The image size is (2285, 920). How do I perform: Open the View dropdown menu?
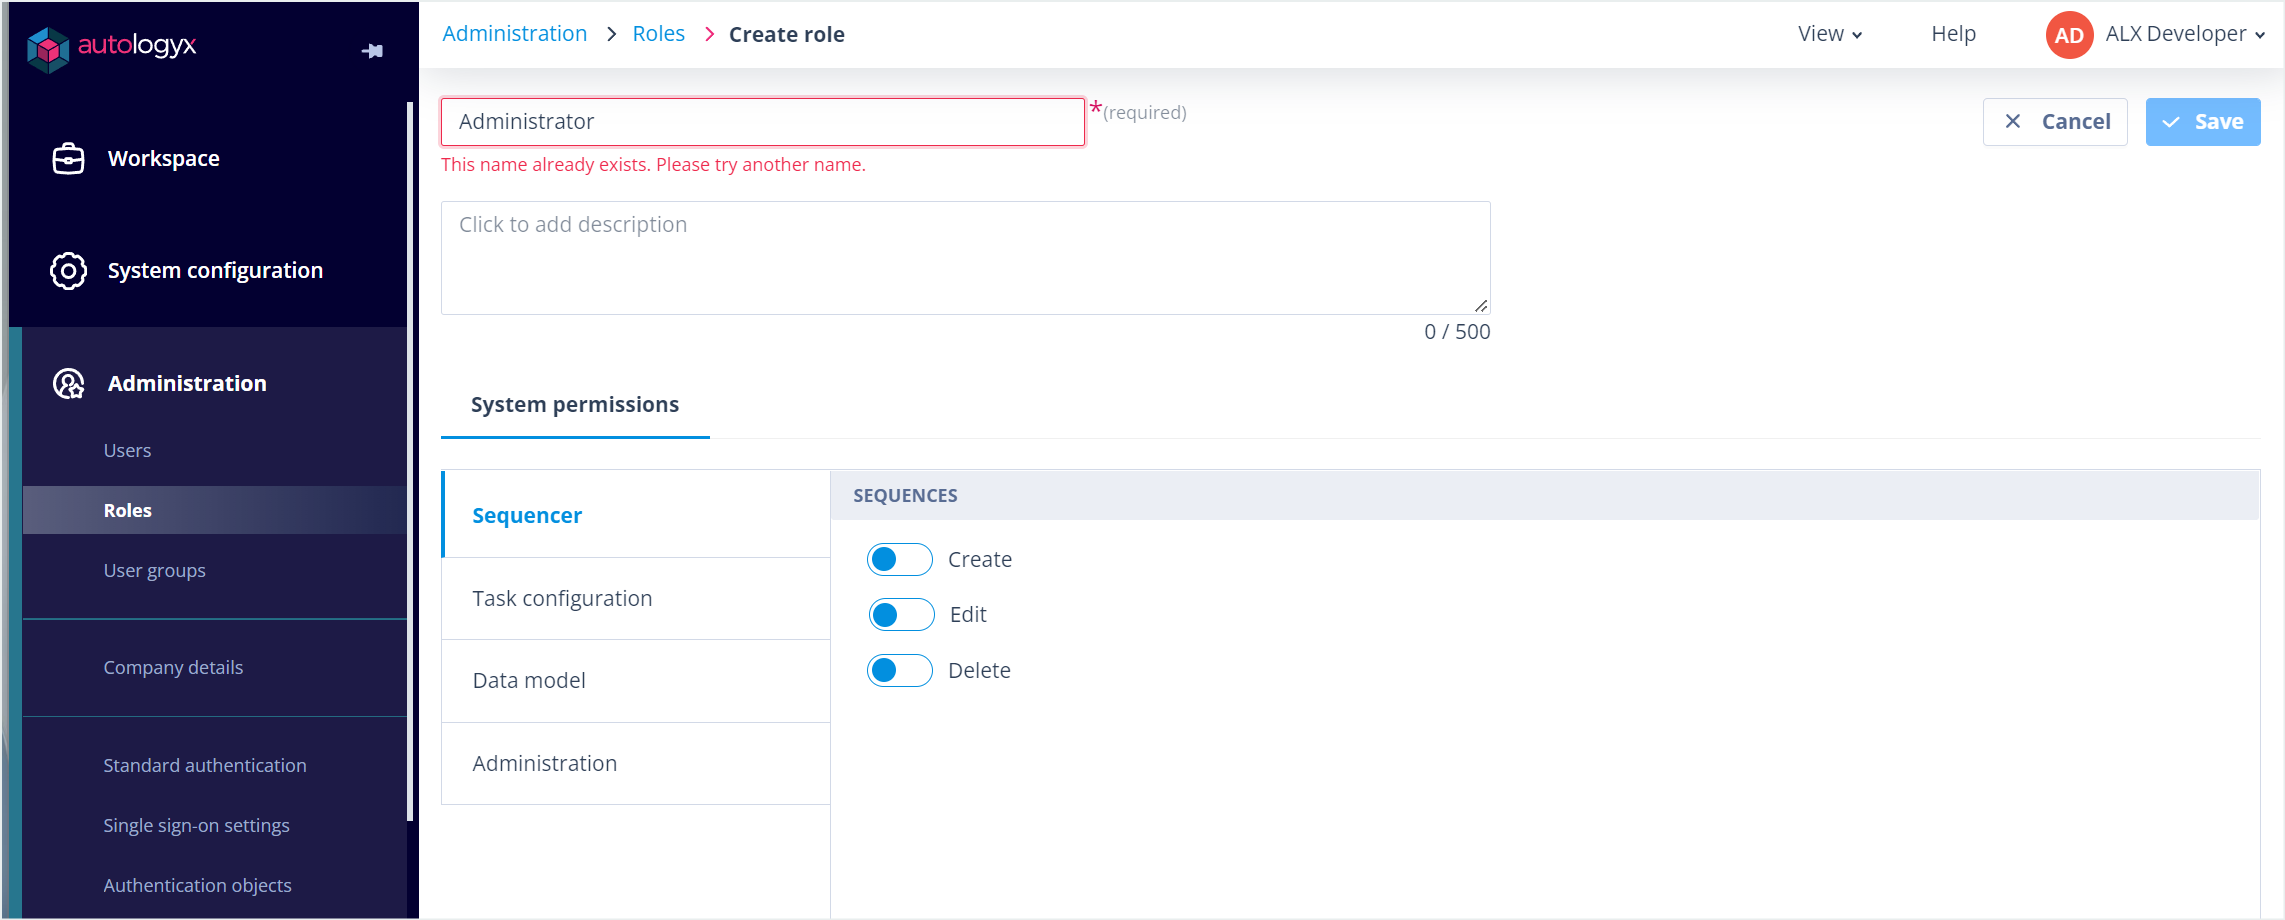tap(1829, 34)
